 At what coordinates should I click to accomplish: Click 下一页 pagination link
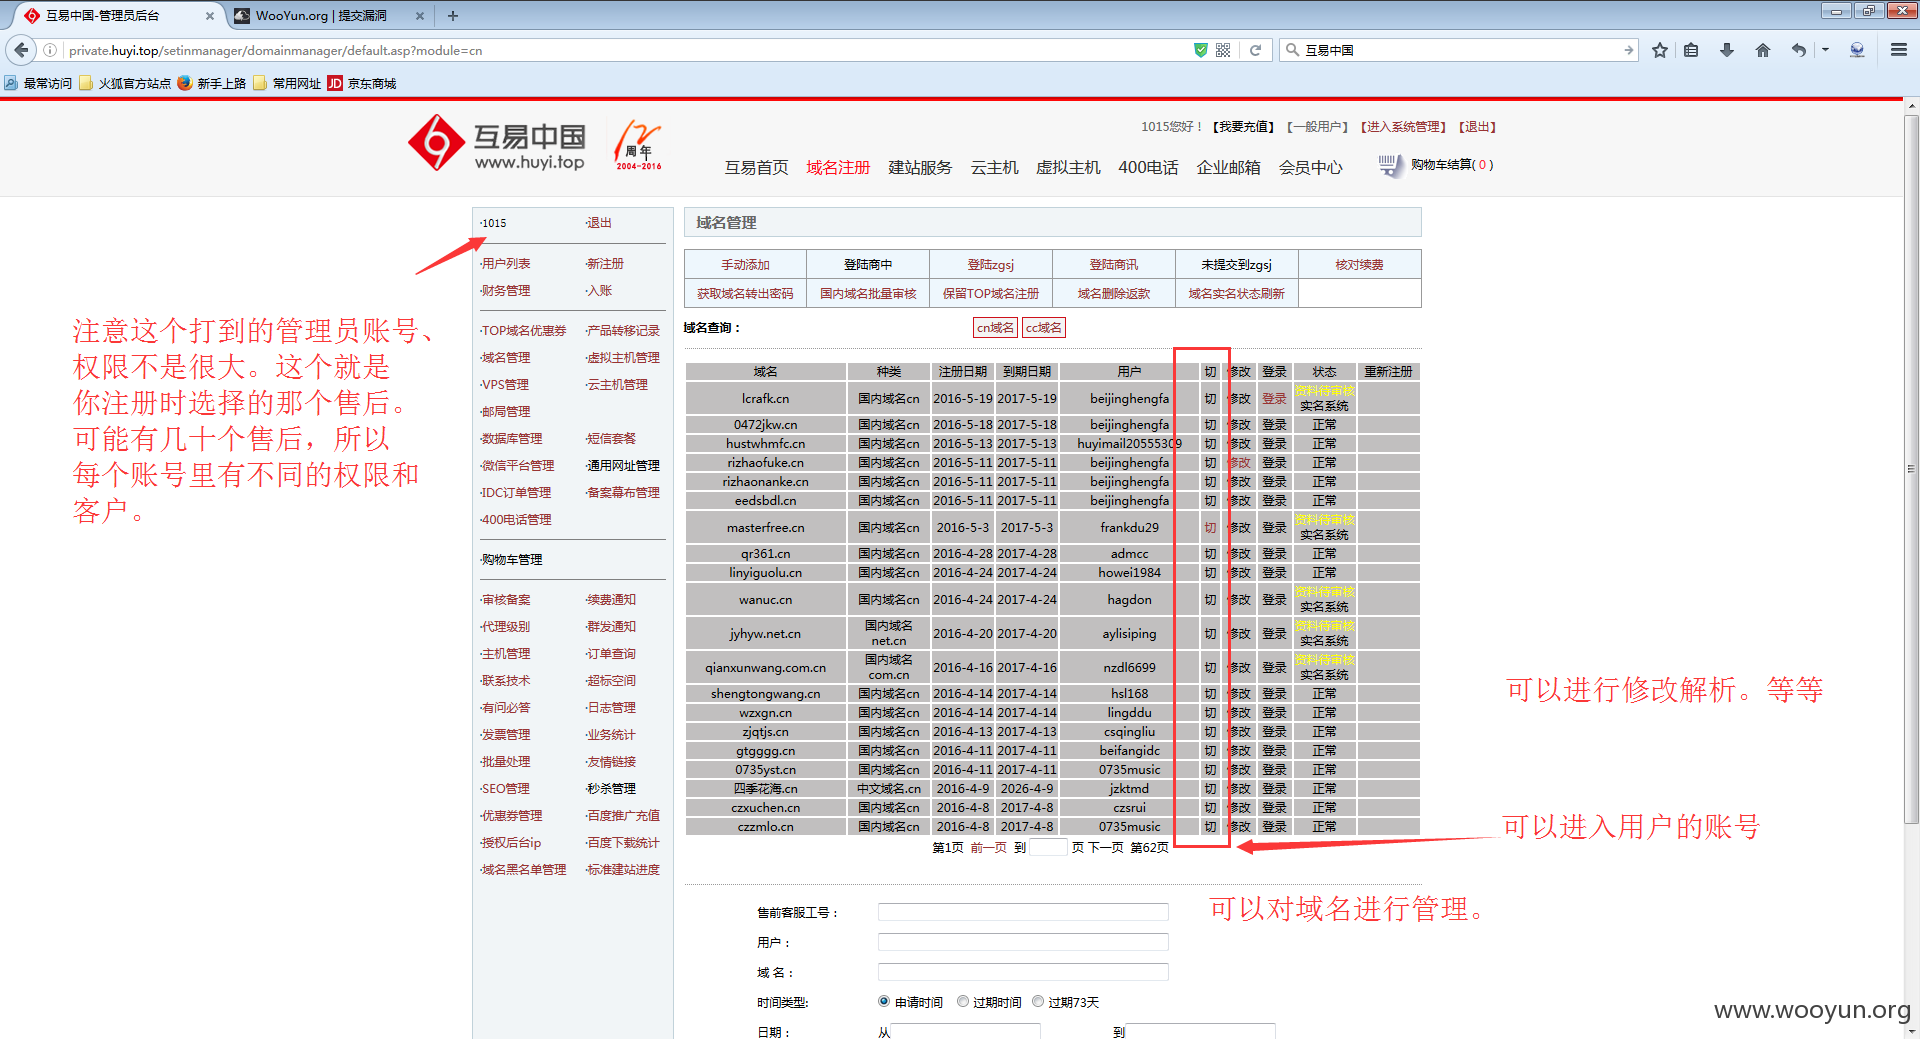coord(1106,847)
